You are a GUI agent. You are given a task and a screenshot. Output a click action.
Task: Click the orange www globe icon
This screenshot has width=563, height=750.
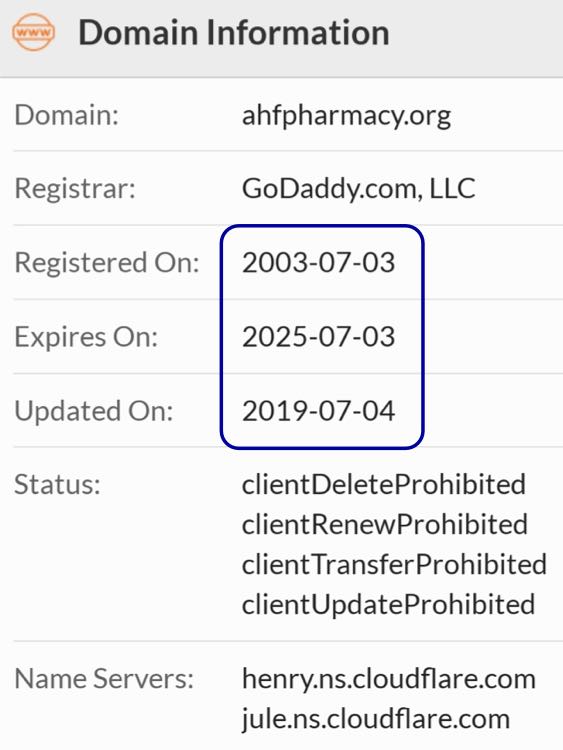(33, 33)
